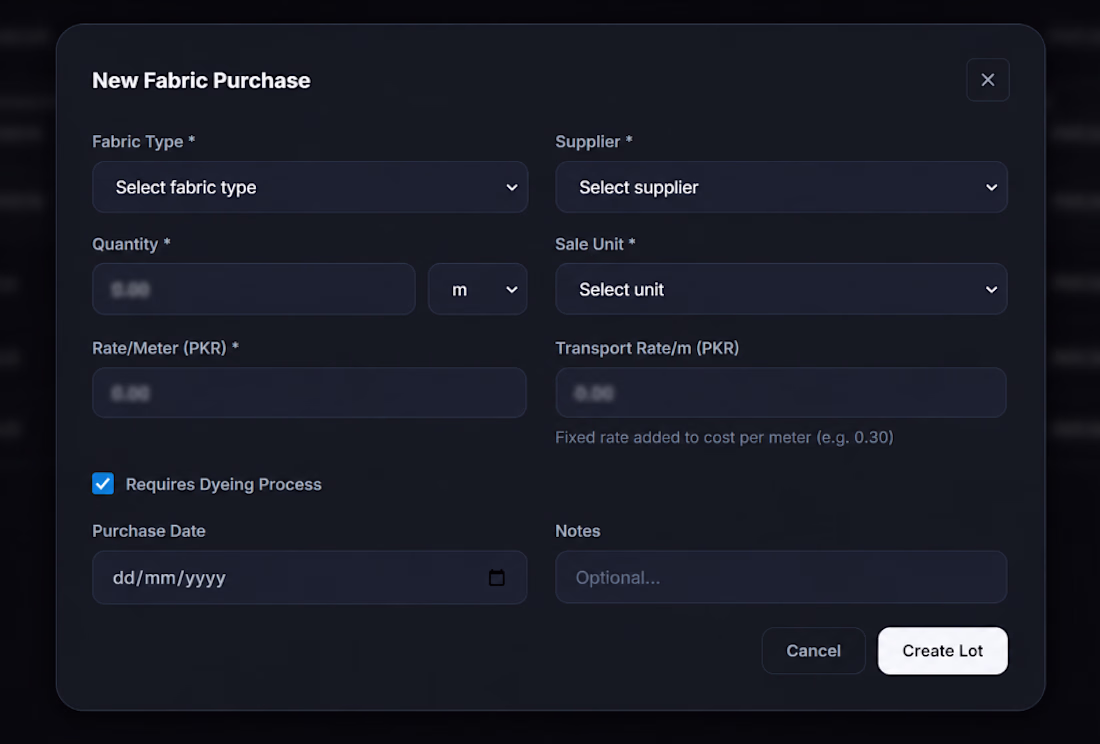
Task: Click the Create Lot button
Action: tap(942, 651)
